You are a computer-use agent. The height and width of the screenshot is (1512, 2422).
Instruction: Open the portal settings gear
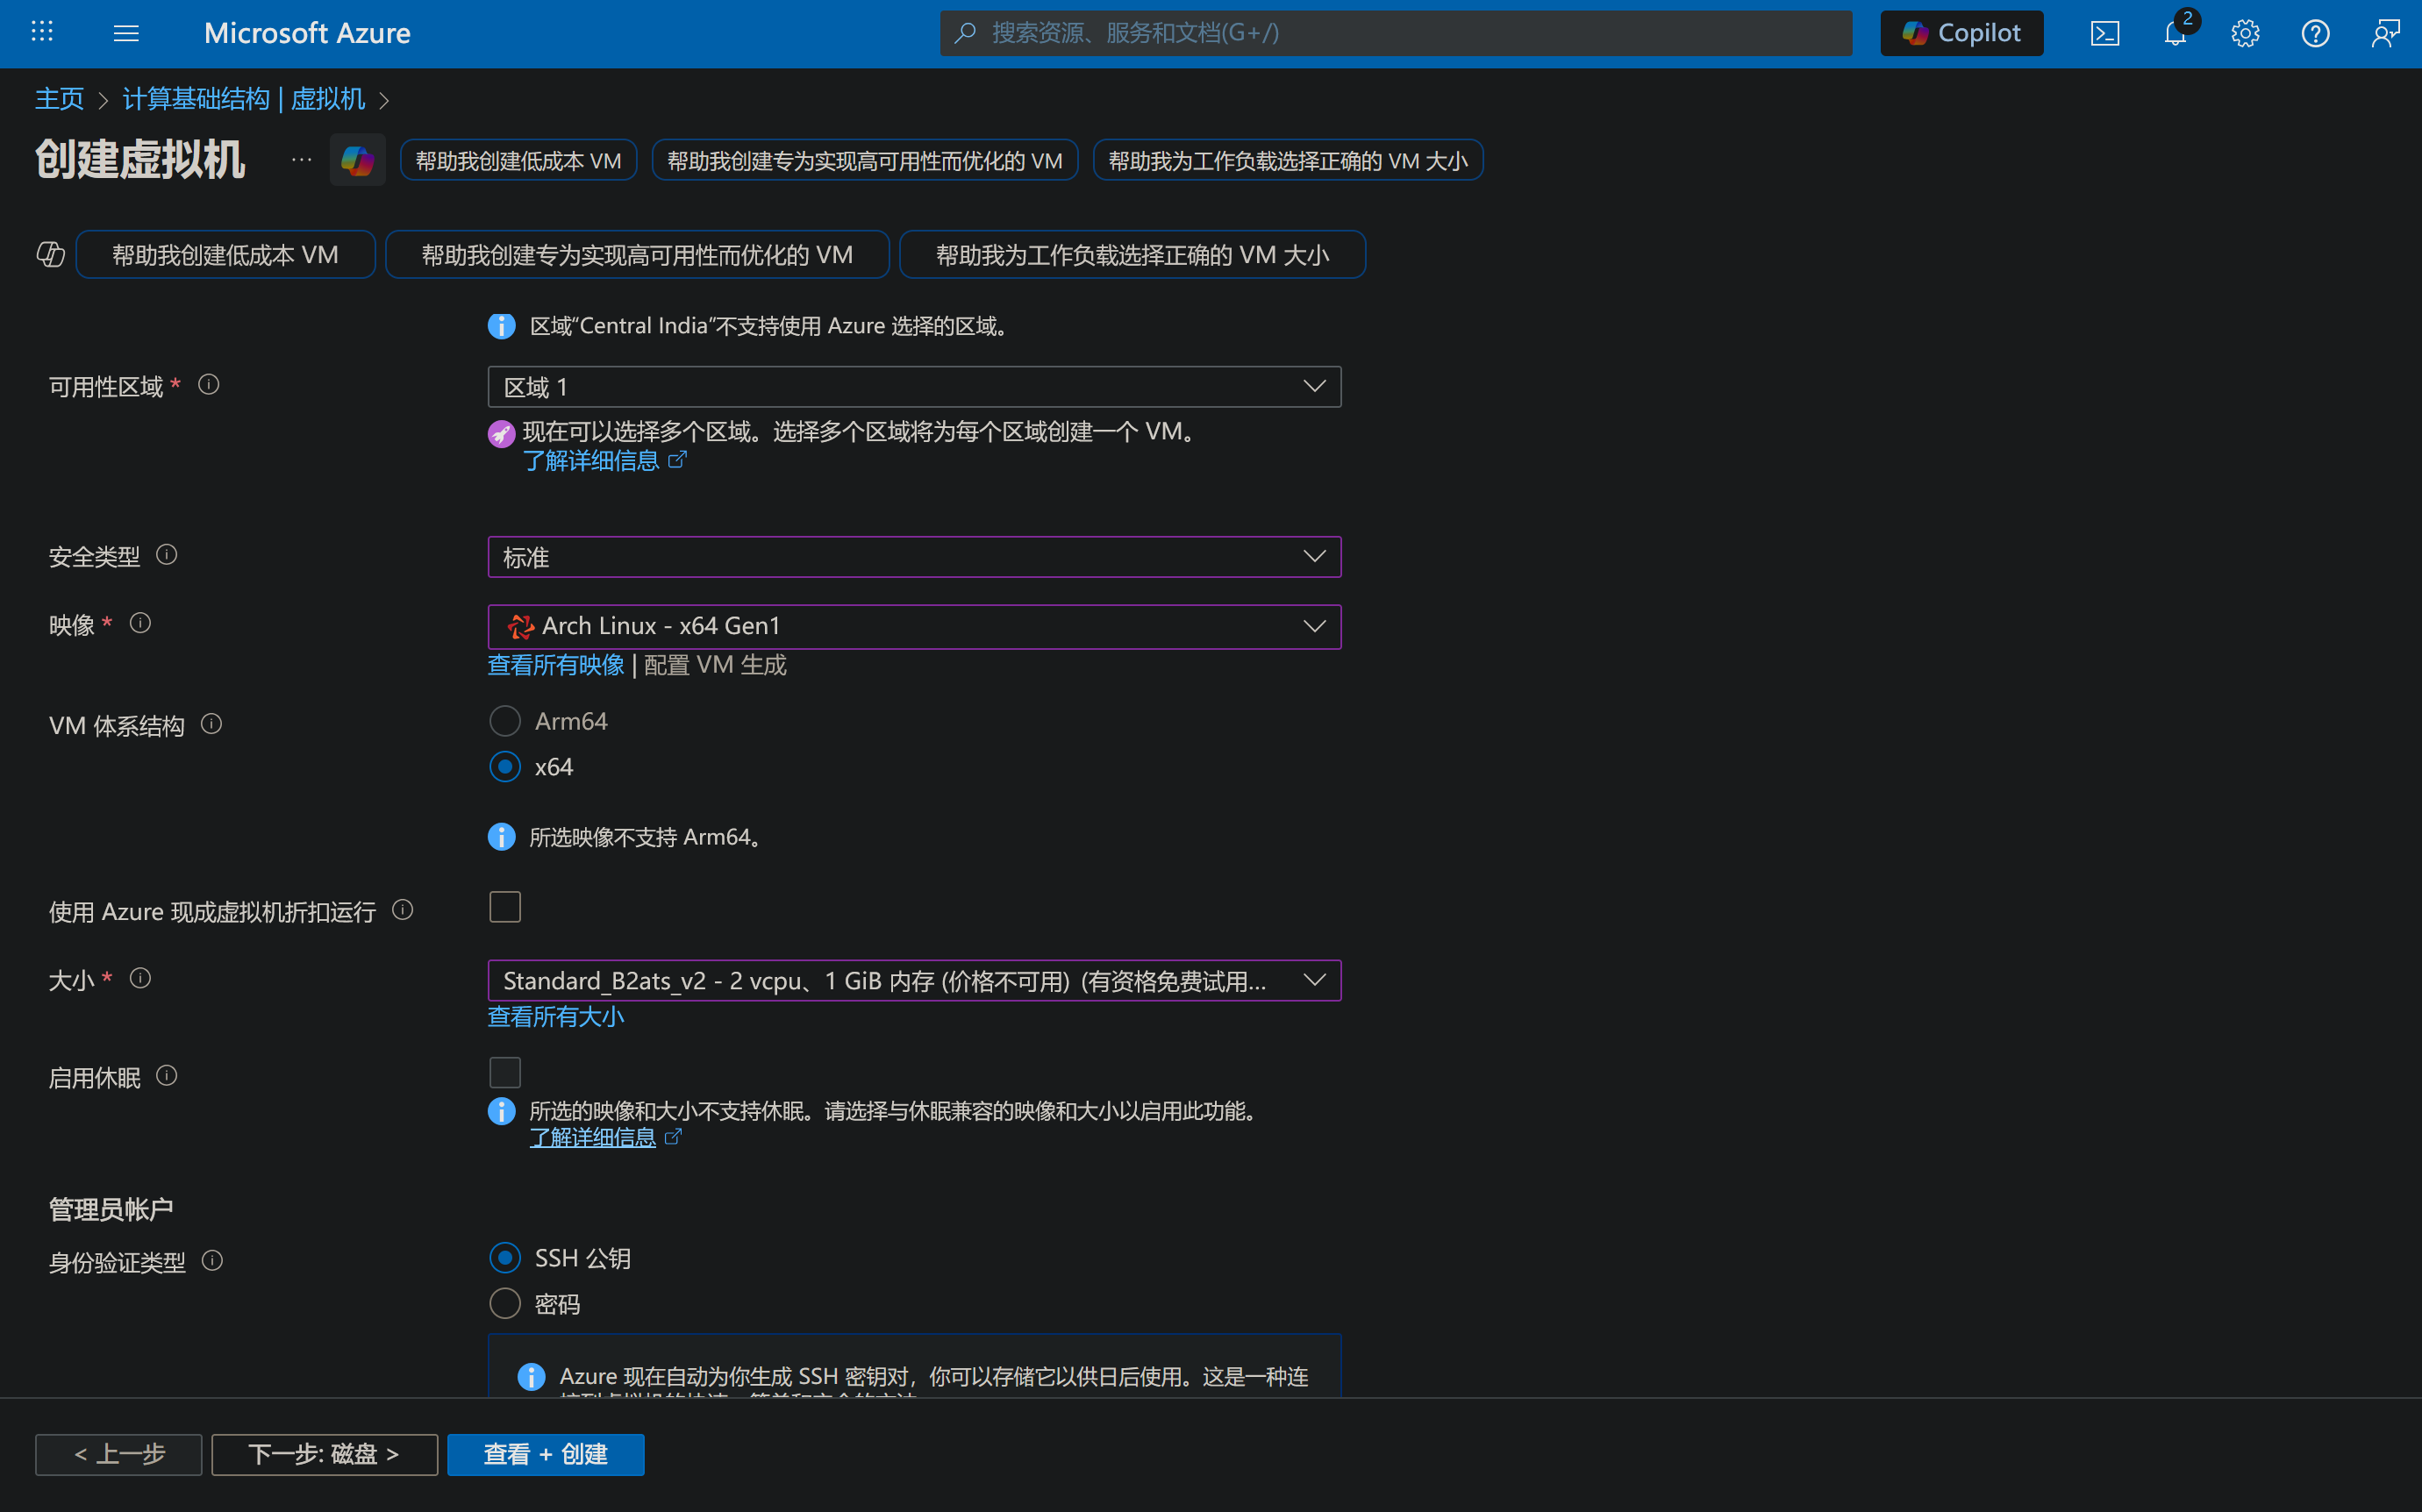click(x=2244, y=33)
